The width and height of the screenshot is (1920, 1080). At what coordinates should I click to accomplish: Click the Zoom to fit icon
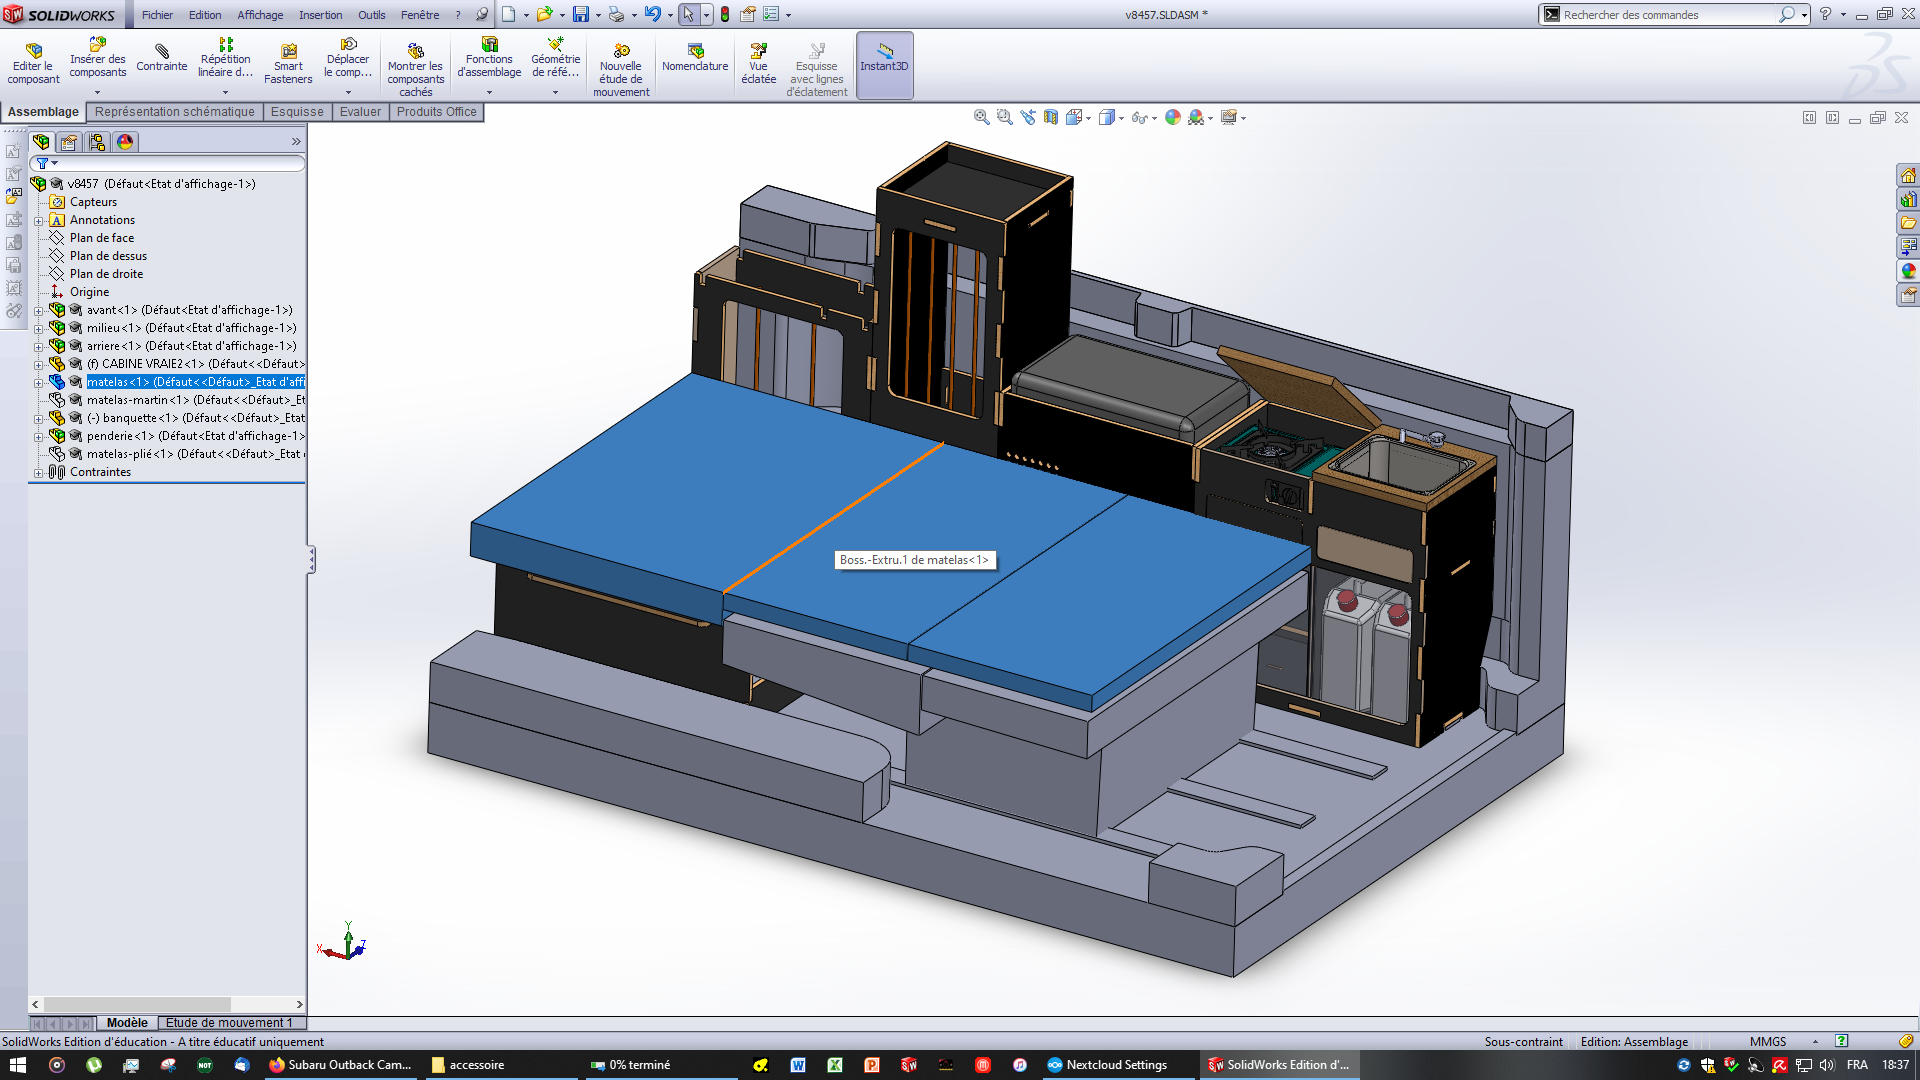[x=981, y=117]
